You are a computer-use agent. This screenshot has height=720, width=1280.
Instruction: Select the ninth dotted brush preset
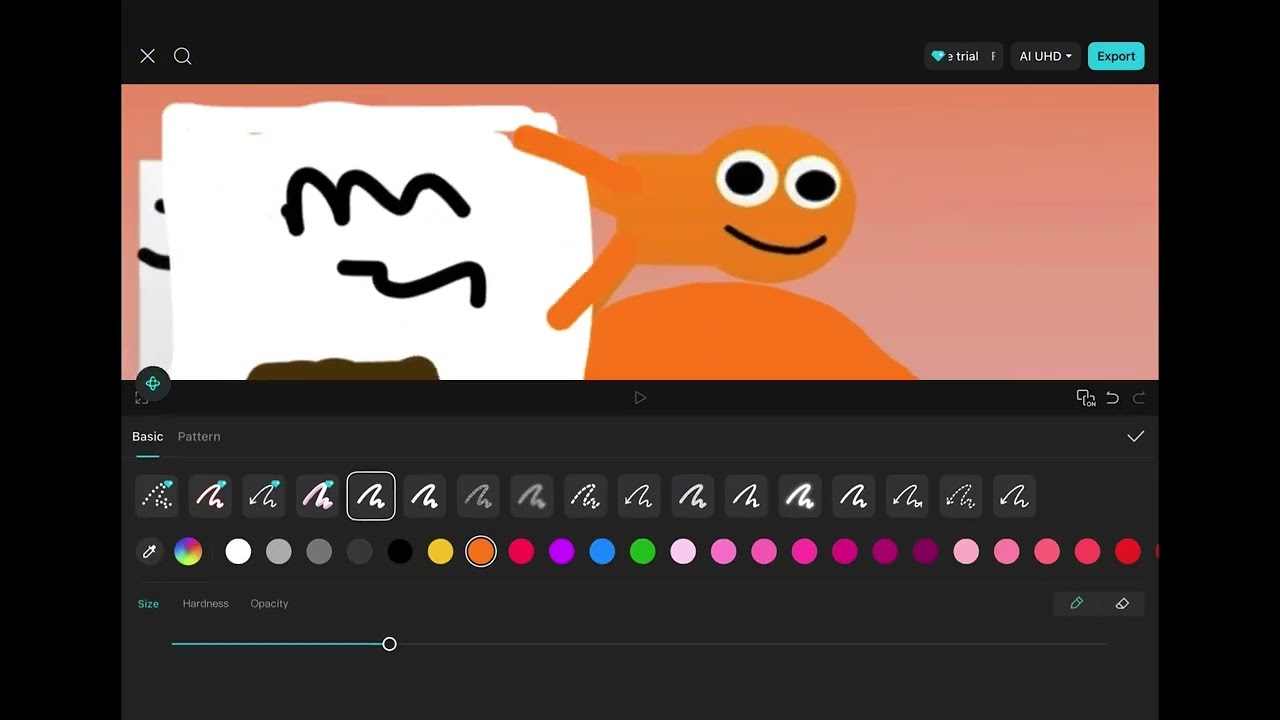(585, 496)
